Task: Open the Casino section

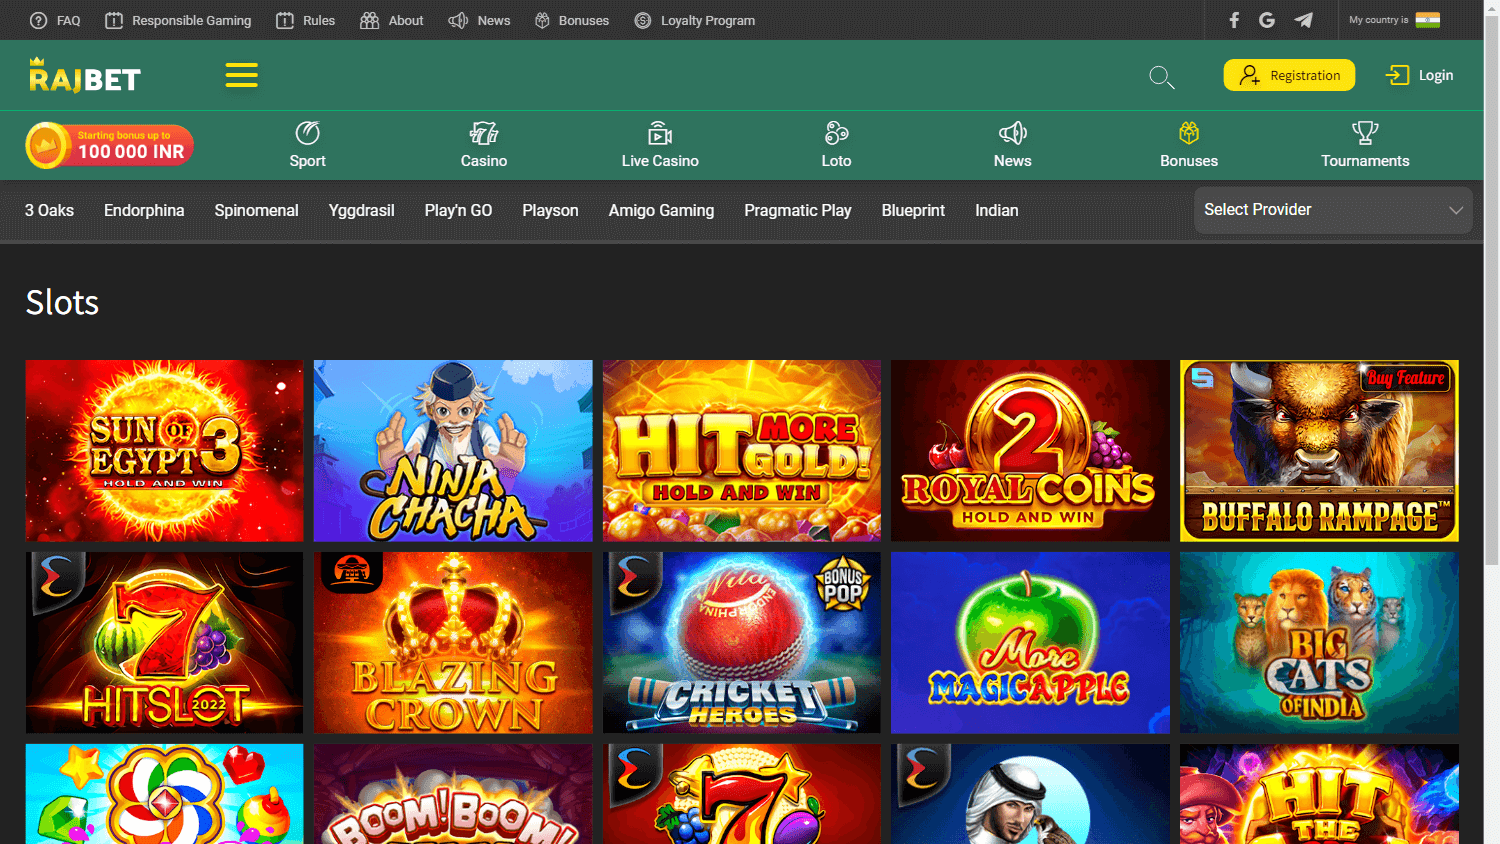Action: (x=484, y=145)
